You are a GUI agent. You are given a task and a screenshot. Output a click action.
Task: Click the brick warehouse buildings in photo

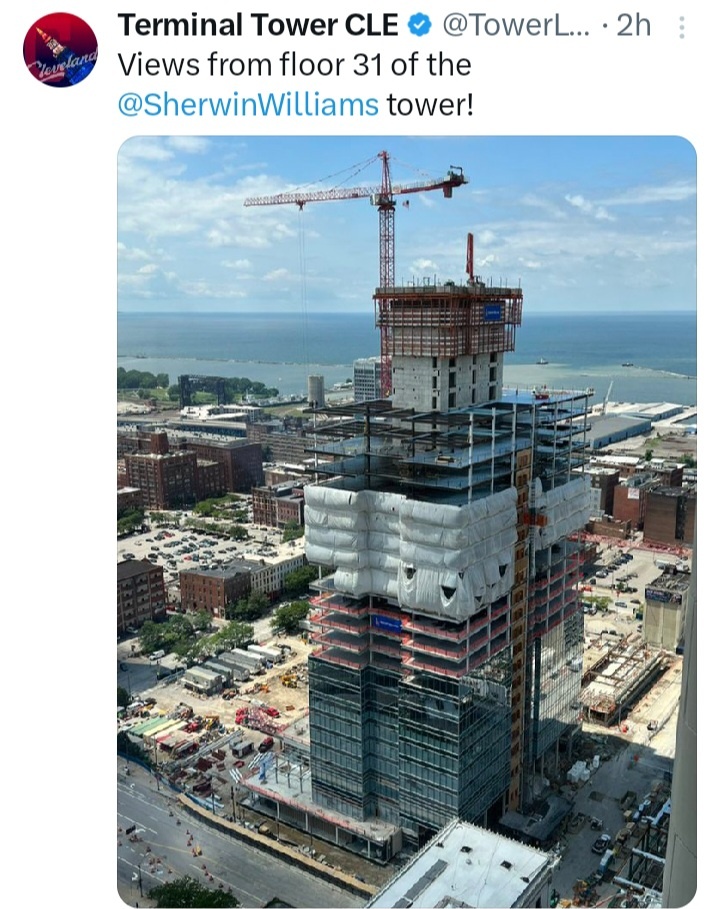tap(191, 470)
